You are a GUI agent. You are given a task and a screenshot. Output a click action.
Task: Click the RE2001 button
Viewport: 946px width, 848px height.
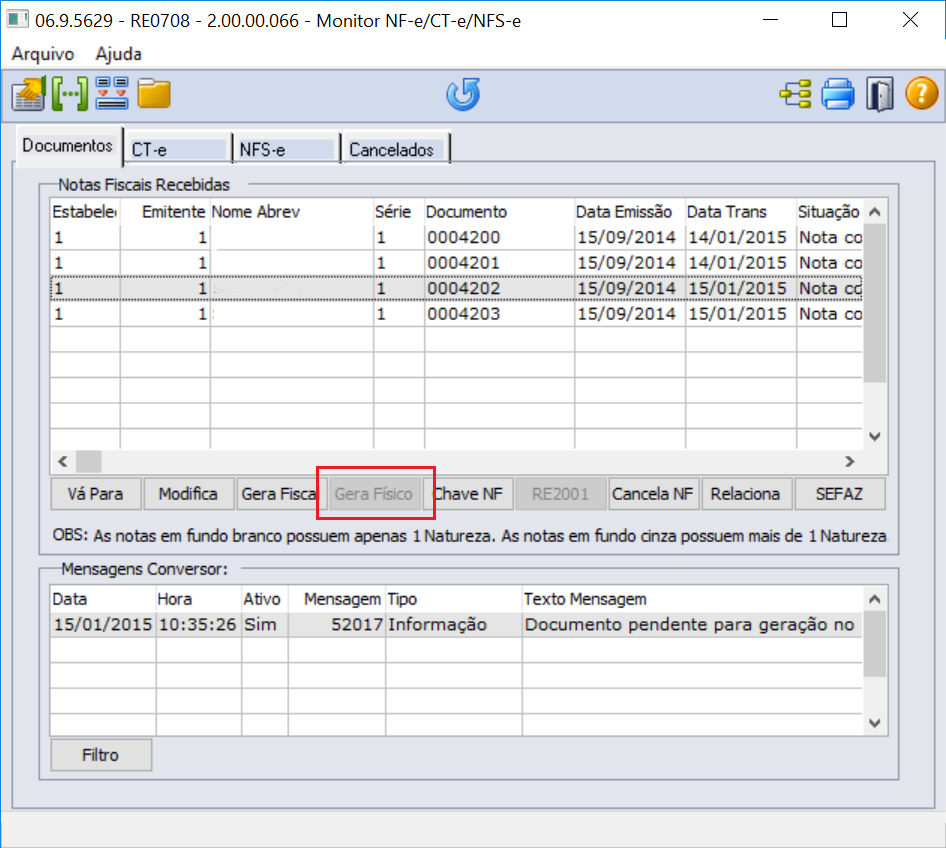(x=560, y=494)
